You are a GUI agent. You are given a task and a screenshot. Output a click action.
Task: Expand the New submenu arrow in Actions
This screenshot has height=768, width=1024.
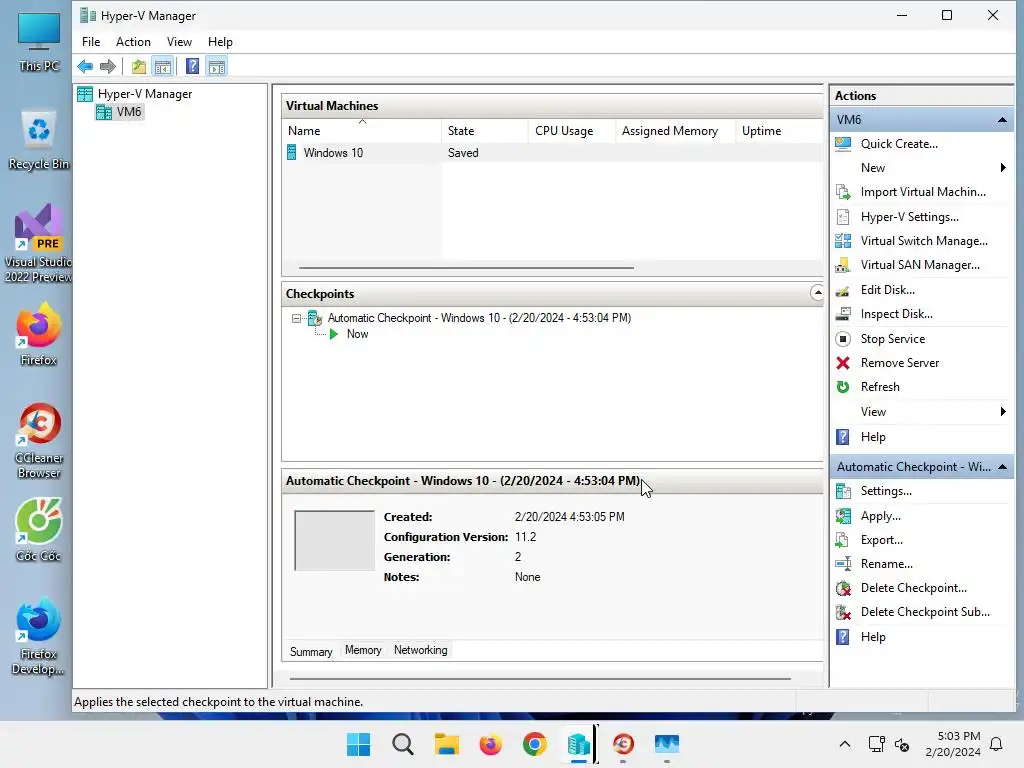pyautogui.click(x=1002, y=168)
